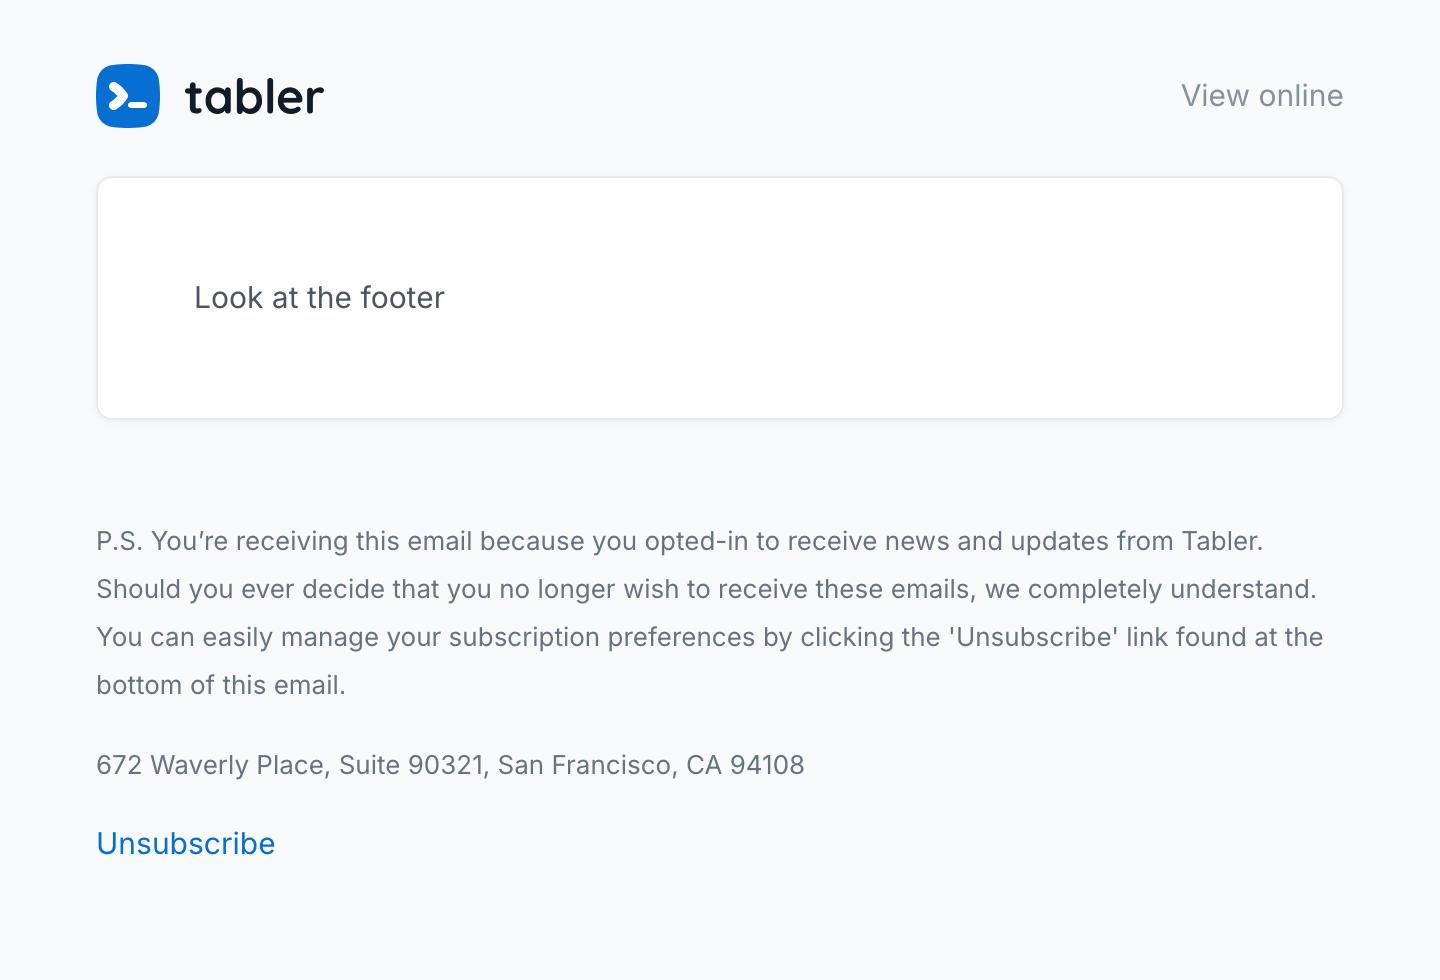This screenshot has width=1440, height=980.
Task: Click "Suite 90321" in the address
Action: coord(411,765)
